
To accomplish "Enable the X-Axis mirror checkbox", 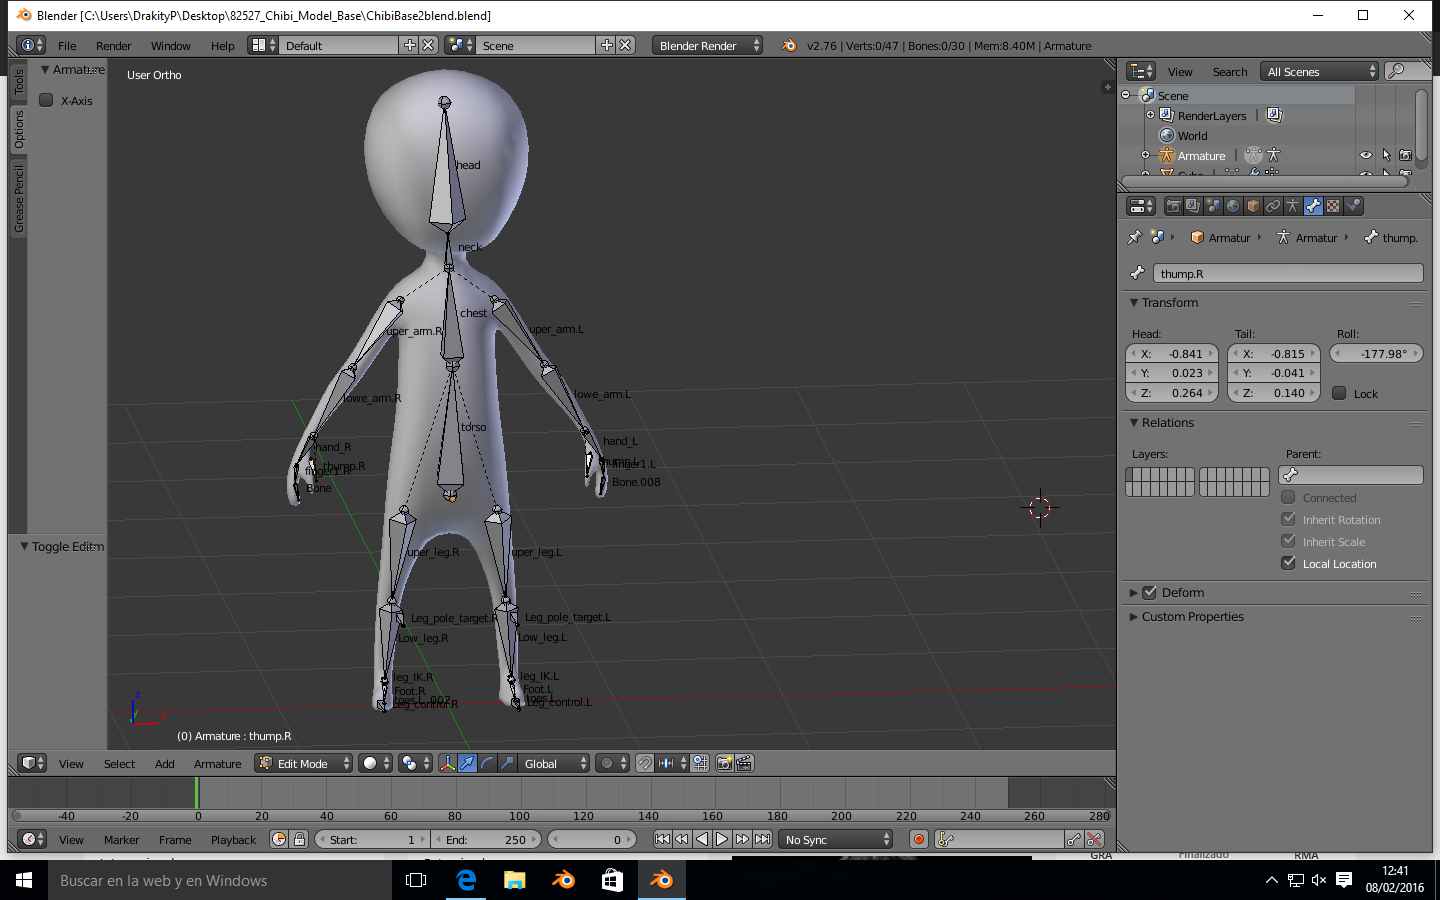I will (x=46, y=100).
